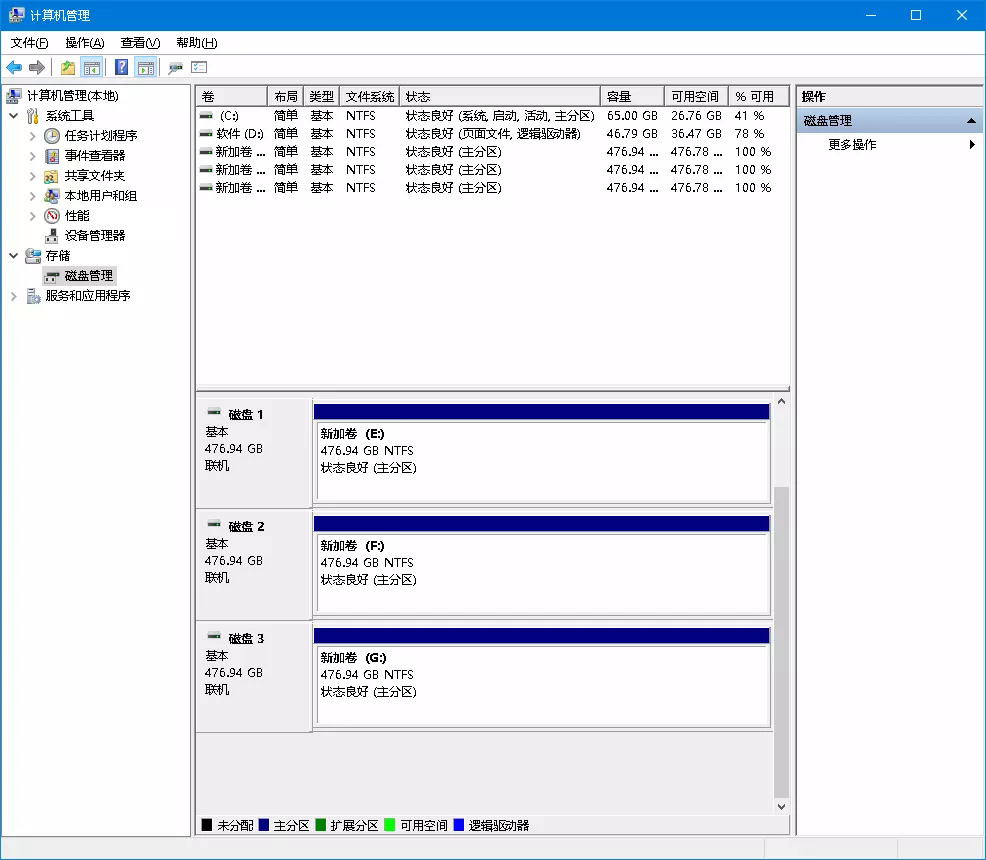Viewport: 986px width, 860px height.
Task: Collapse the 存储 tree node
Action: 13,255
